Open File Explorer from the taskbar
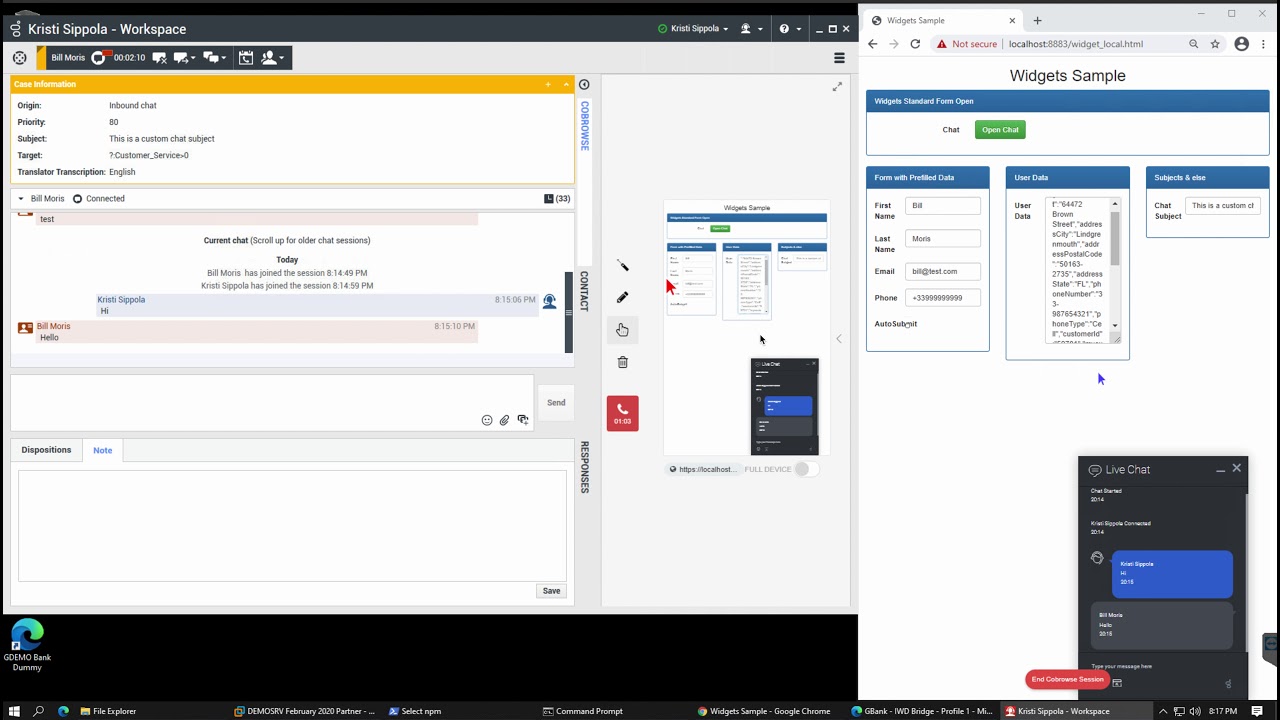This screenshot has height=720, width=1280. tap(108, 711)
